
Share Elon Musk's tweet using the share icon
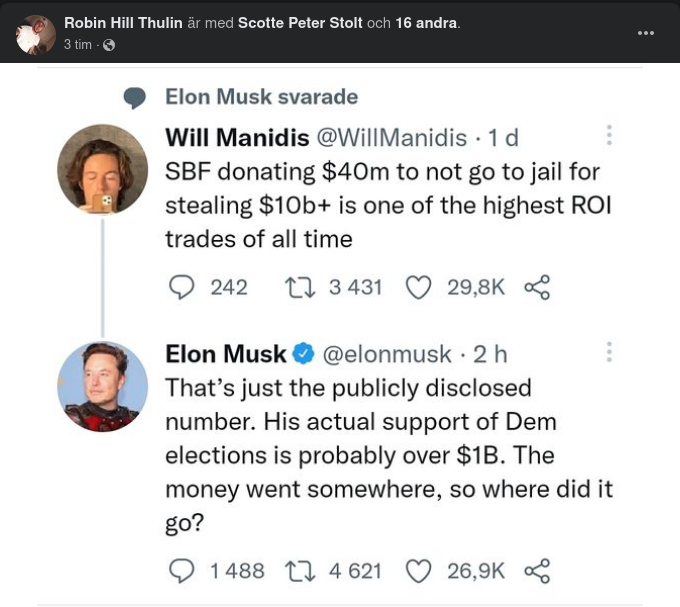tap(537, 571)
